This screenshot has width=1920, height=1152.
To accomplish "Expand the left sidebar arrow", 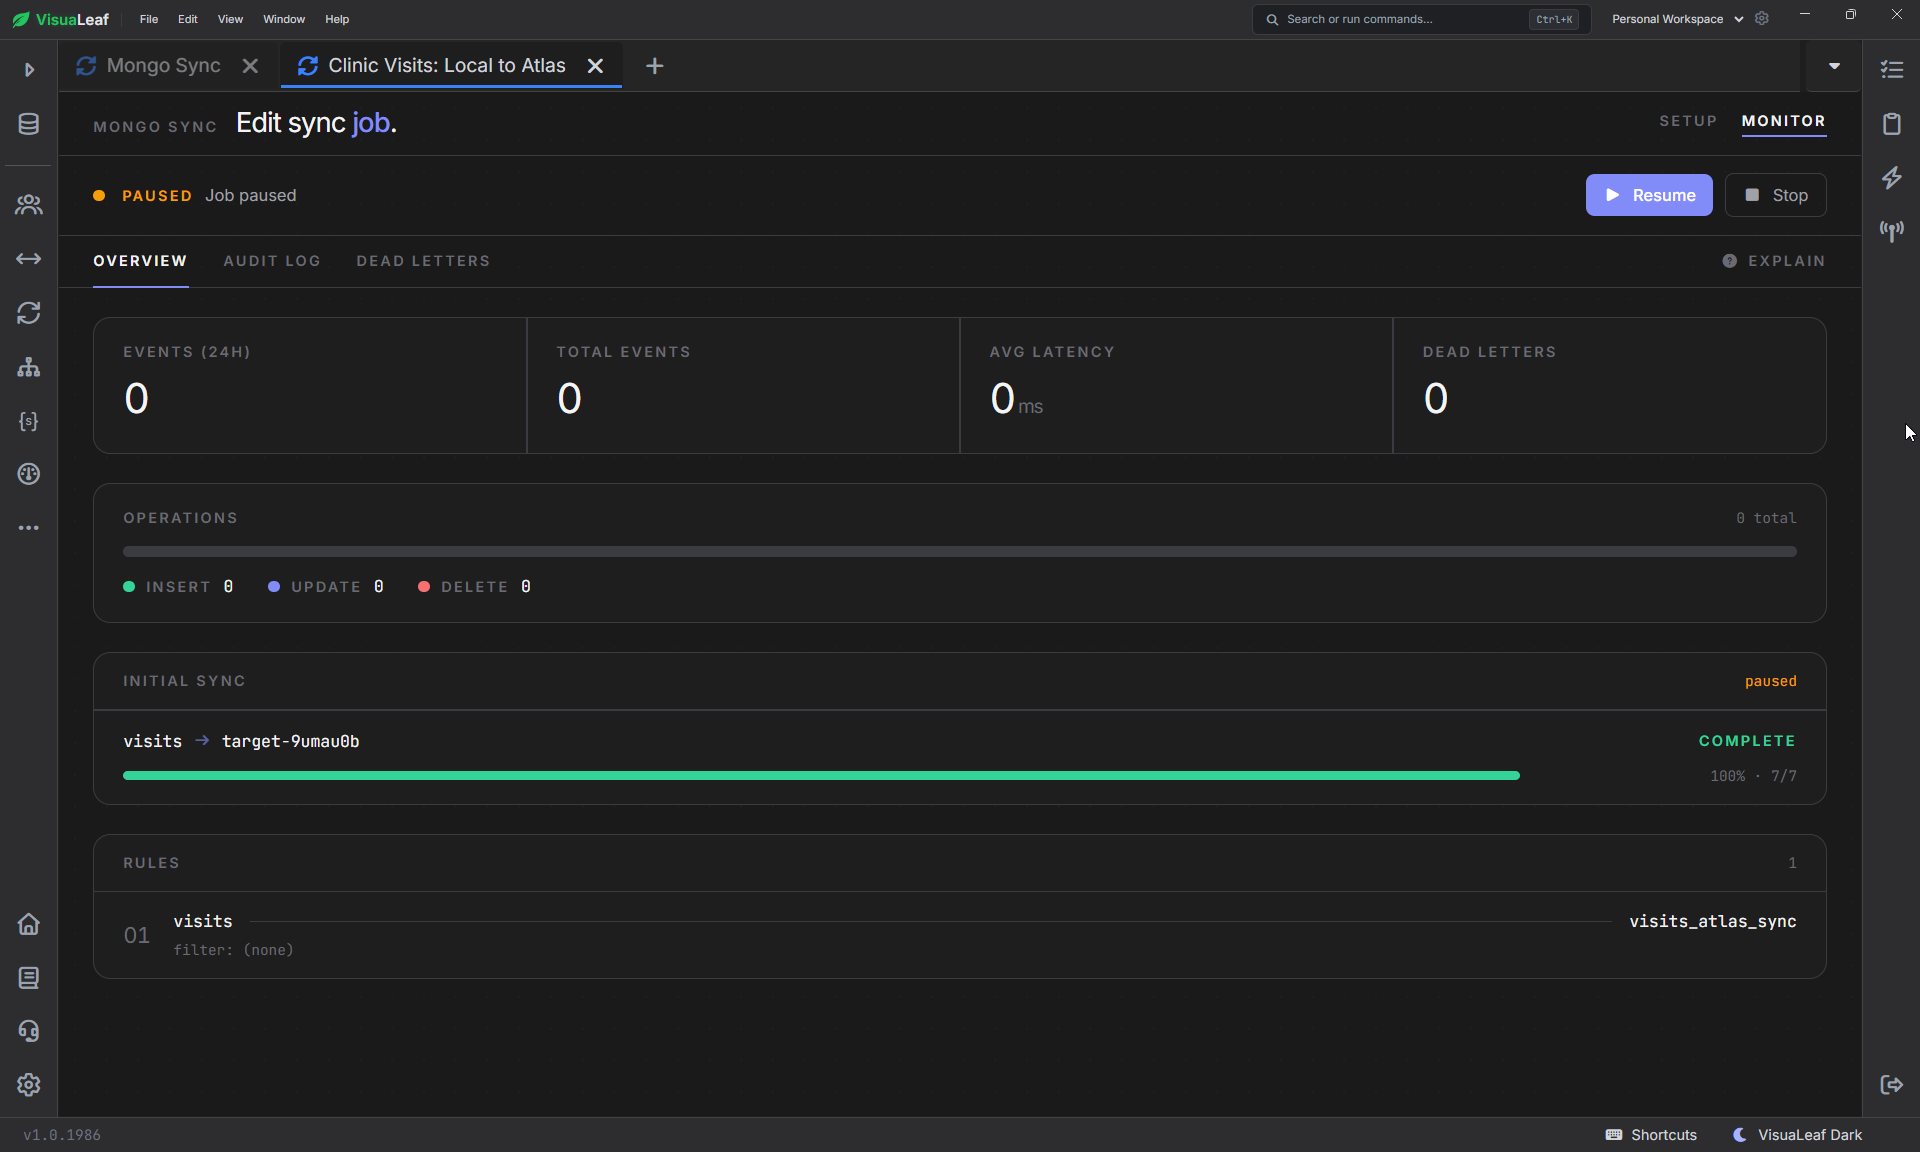I will pyautogui.click(x=29, y=69).
